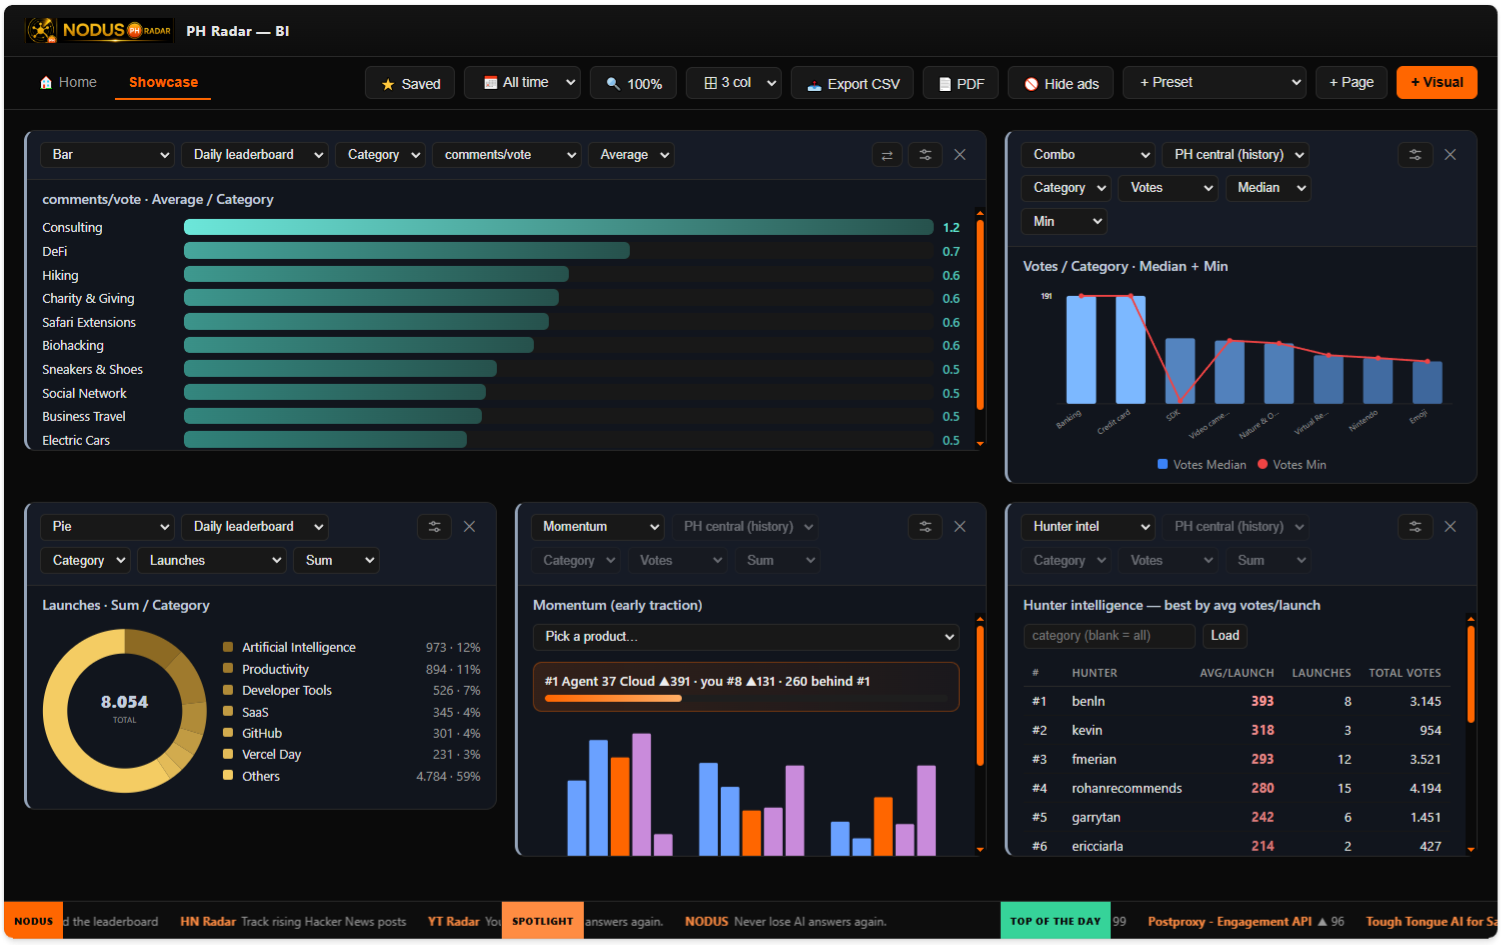This screenshot has height=945, width=1501.
Task: Click the 8.054 TOTAL donut center
Action: click(124, 708)
